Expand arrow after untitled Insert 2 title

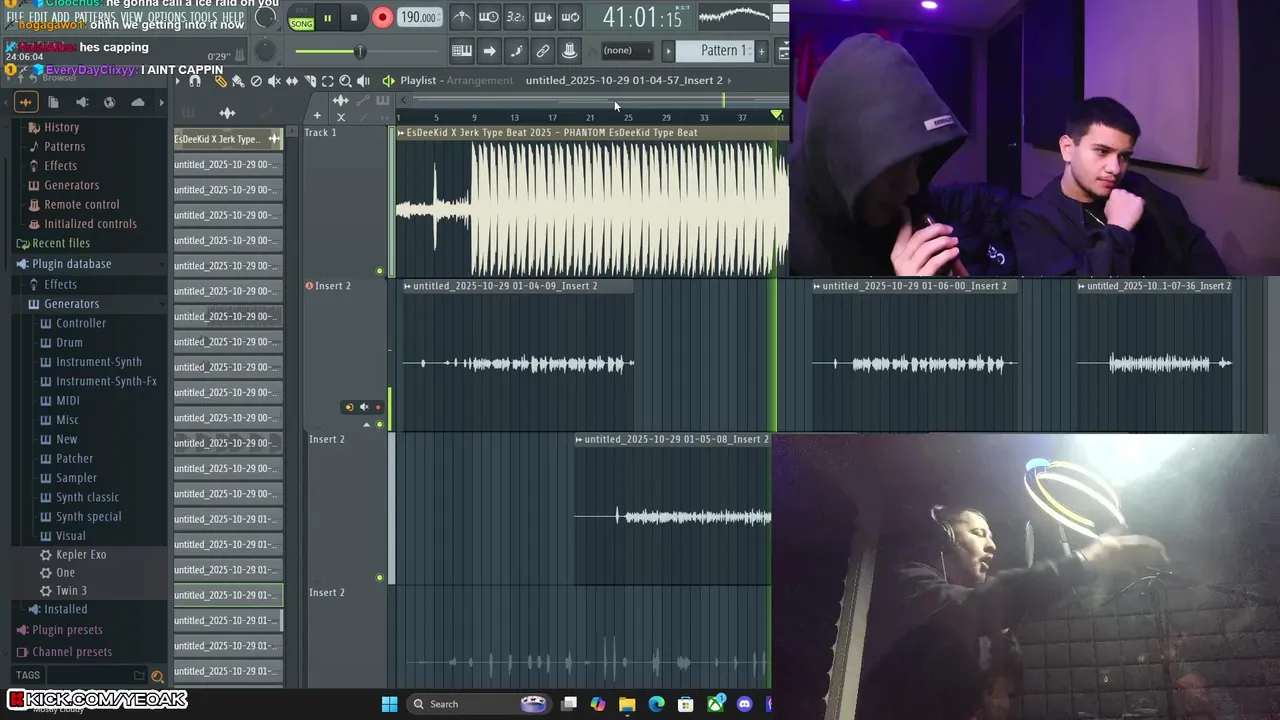730,80
